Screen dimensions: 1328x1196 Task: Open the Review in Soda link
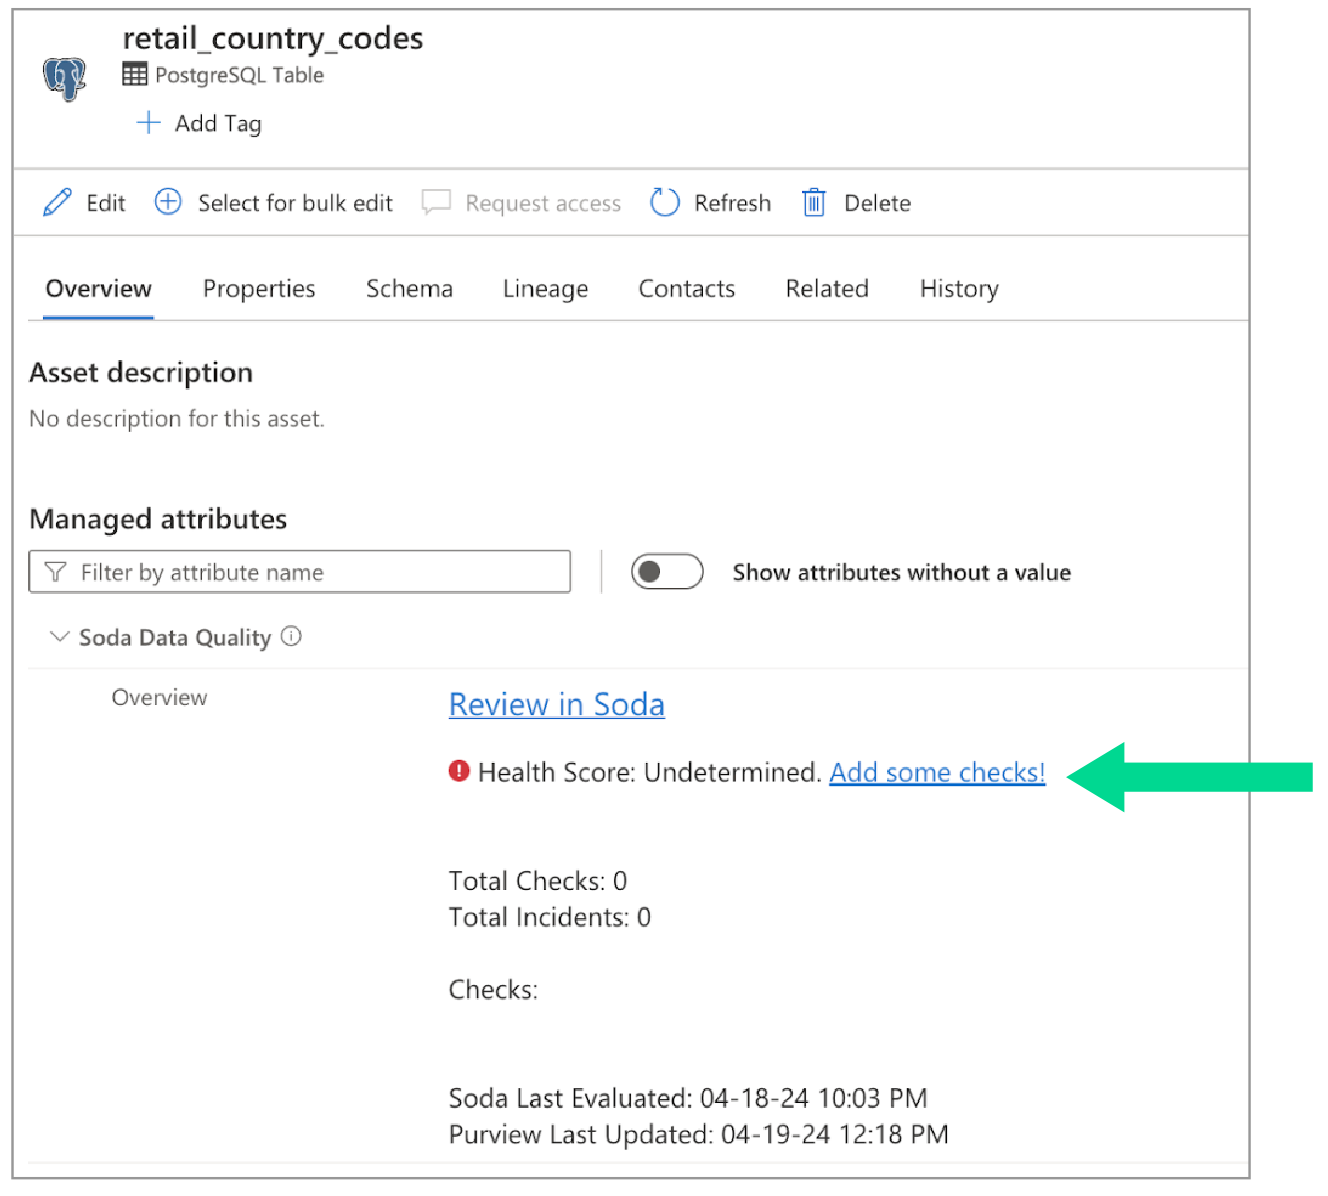[x=556, y=705]
